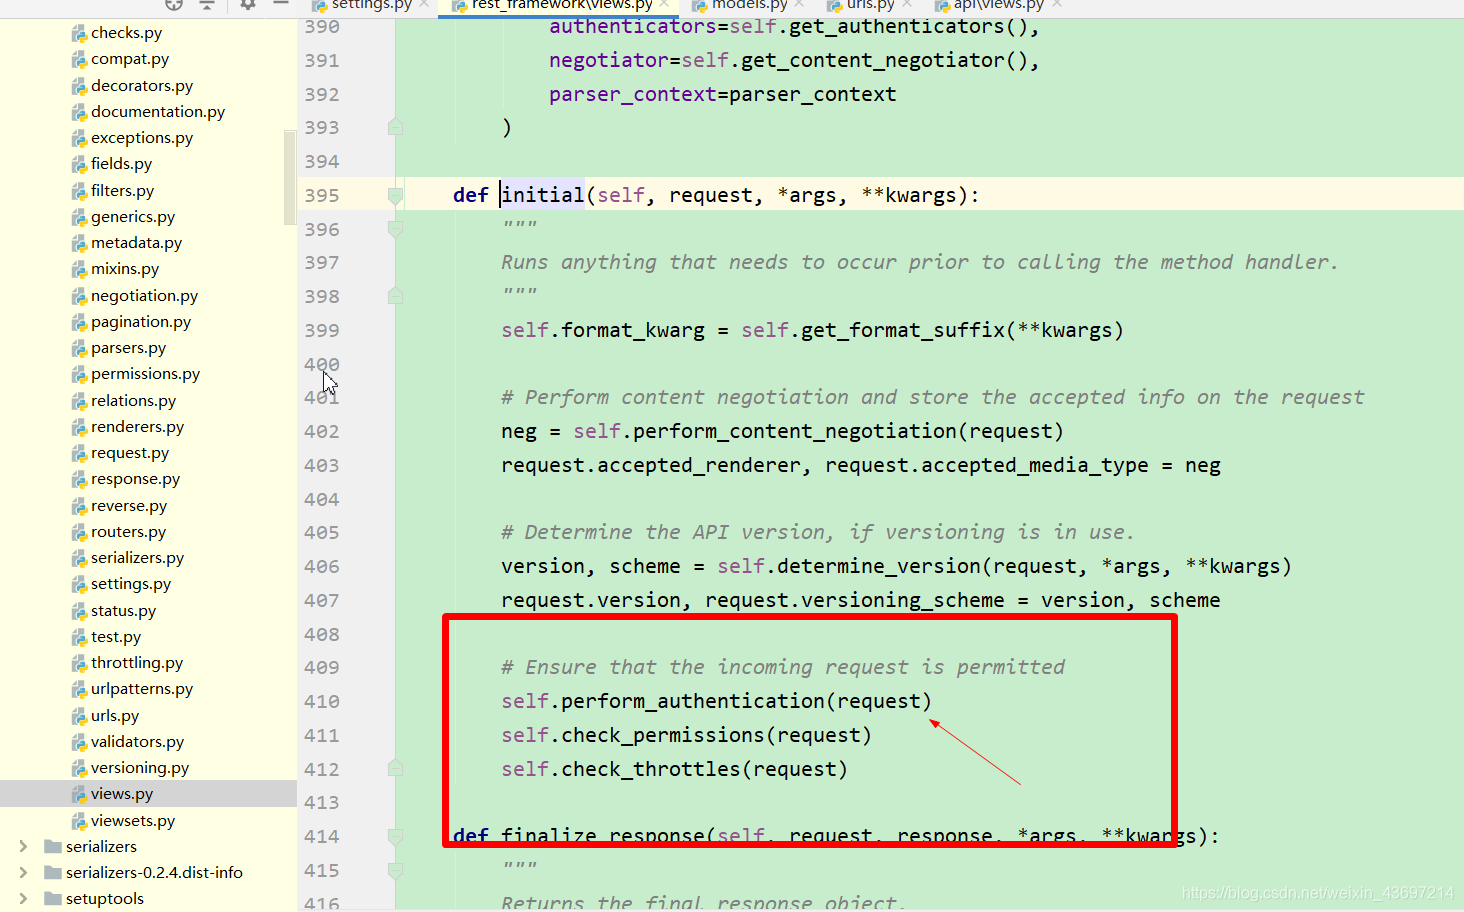Click the project tree vertical scrollbar thumb
The height and width of the screenshot is (912, 1464).
290,176
